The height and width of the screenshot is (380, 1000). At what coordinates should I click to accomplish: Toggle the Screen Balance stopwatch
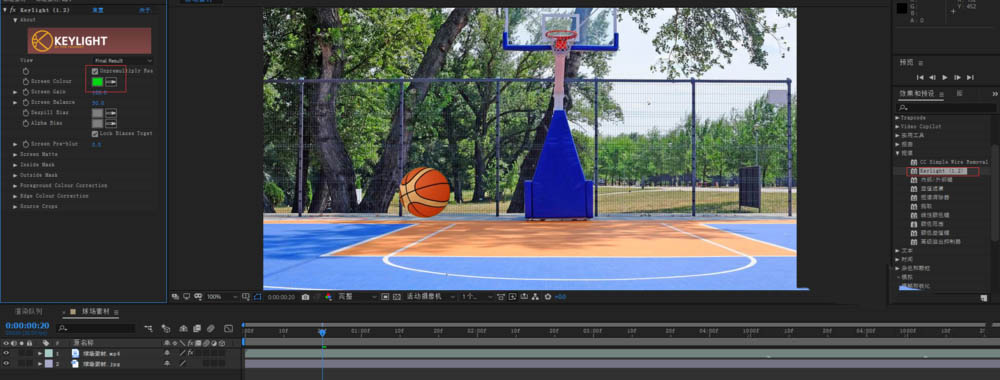click(x=26, y=102)
